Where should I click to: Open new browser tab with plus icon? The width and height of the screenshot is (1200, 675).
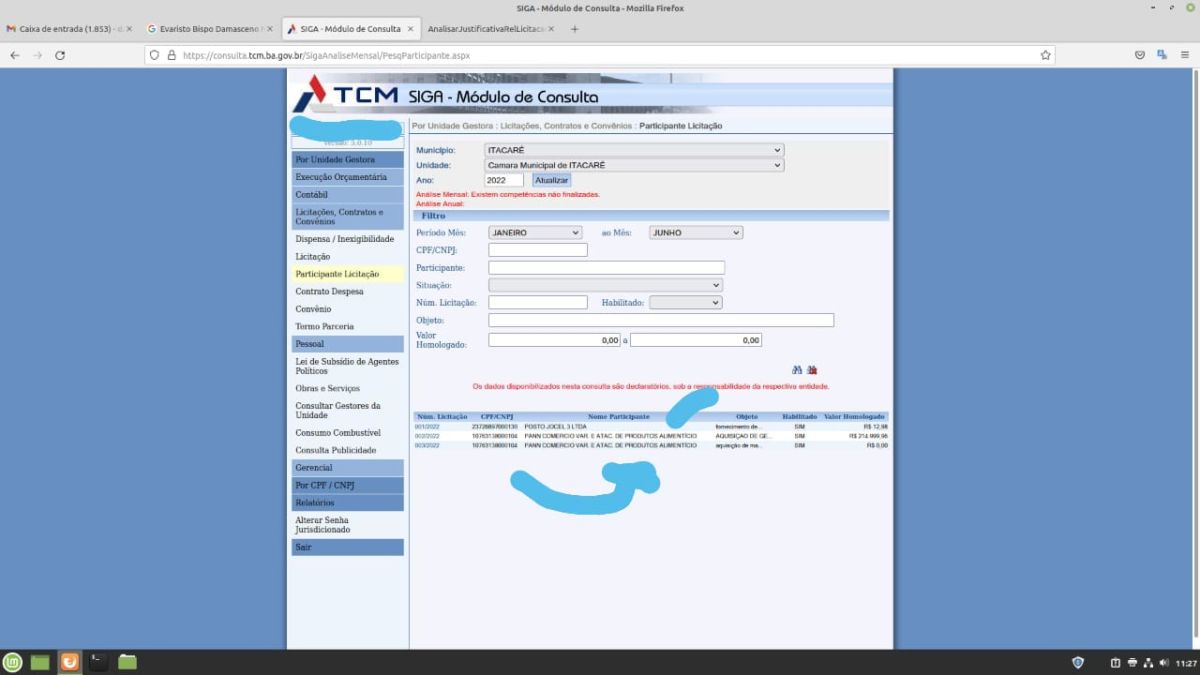coord(574,29)
